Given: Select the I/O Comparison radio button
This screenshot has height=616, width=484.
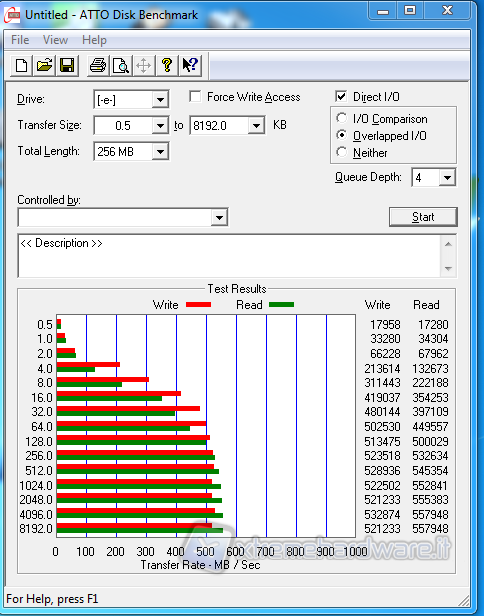Looking at the screenshot, I should click(341, 118).
